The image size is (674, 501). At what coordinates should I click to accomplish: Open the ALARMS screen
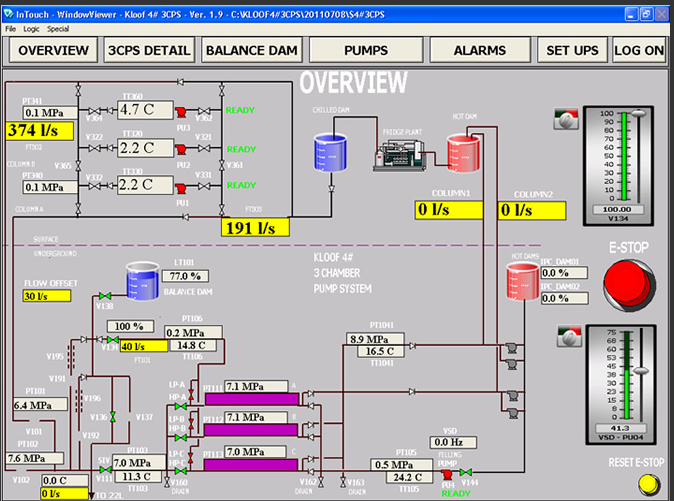[480, 50]
